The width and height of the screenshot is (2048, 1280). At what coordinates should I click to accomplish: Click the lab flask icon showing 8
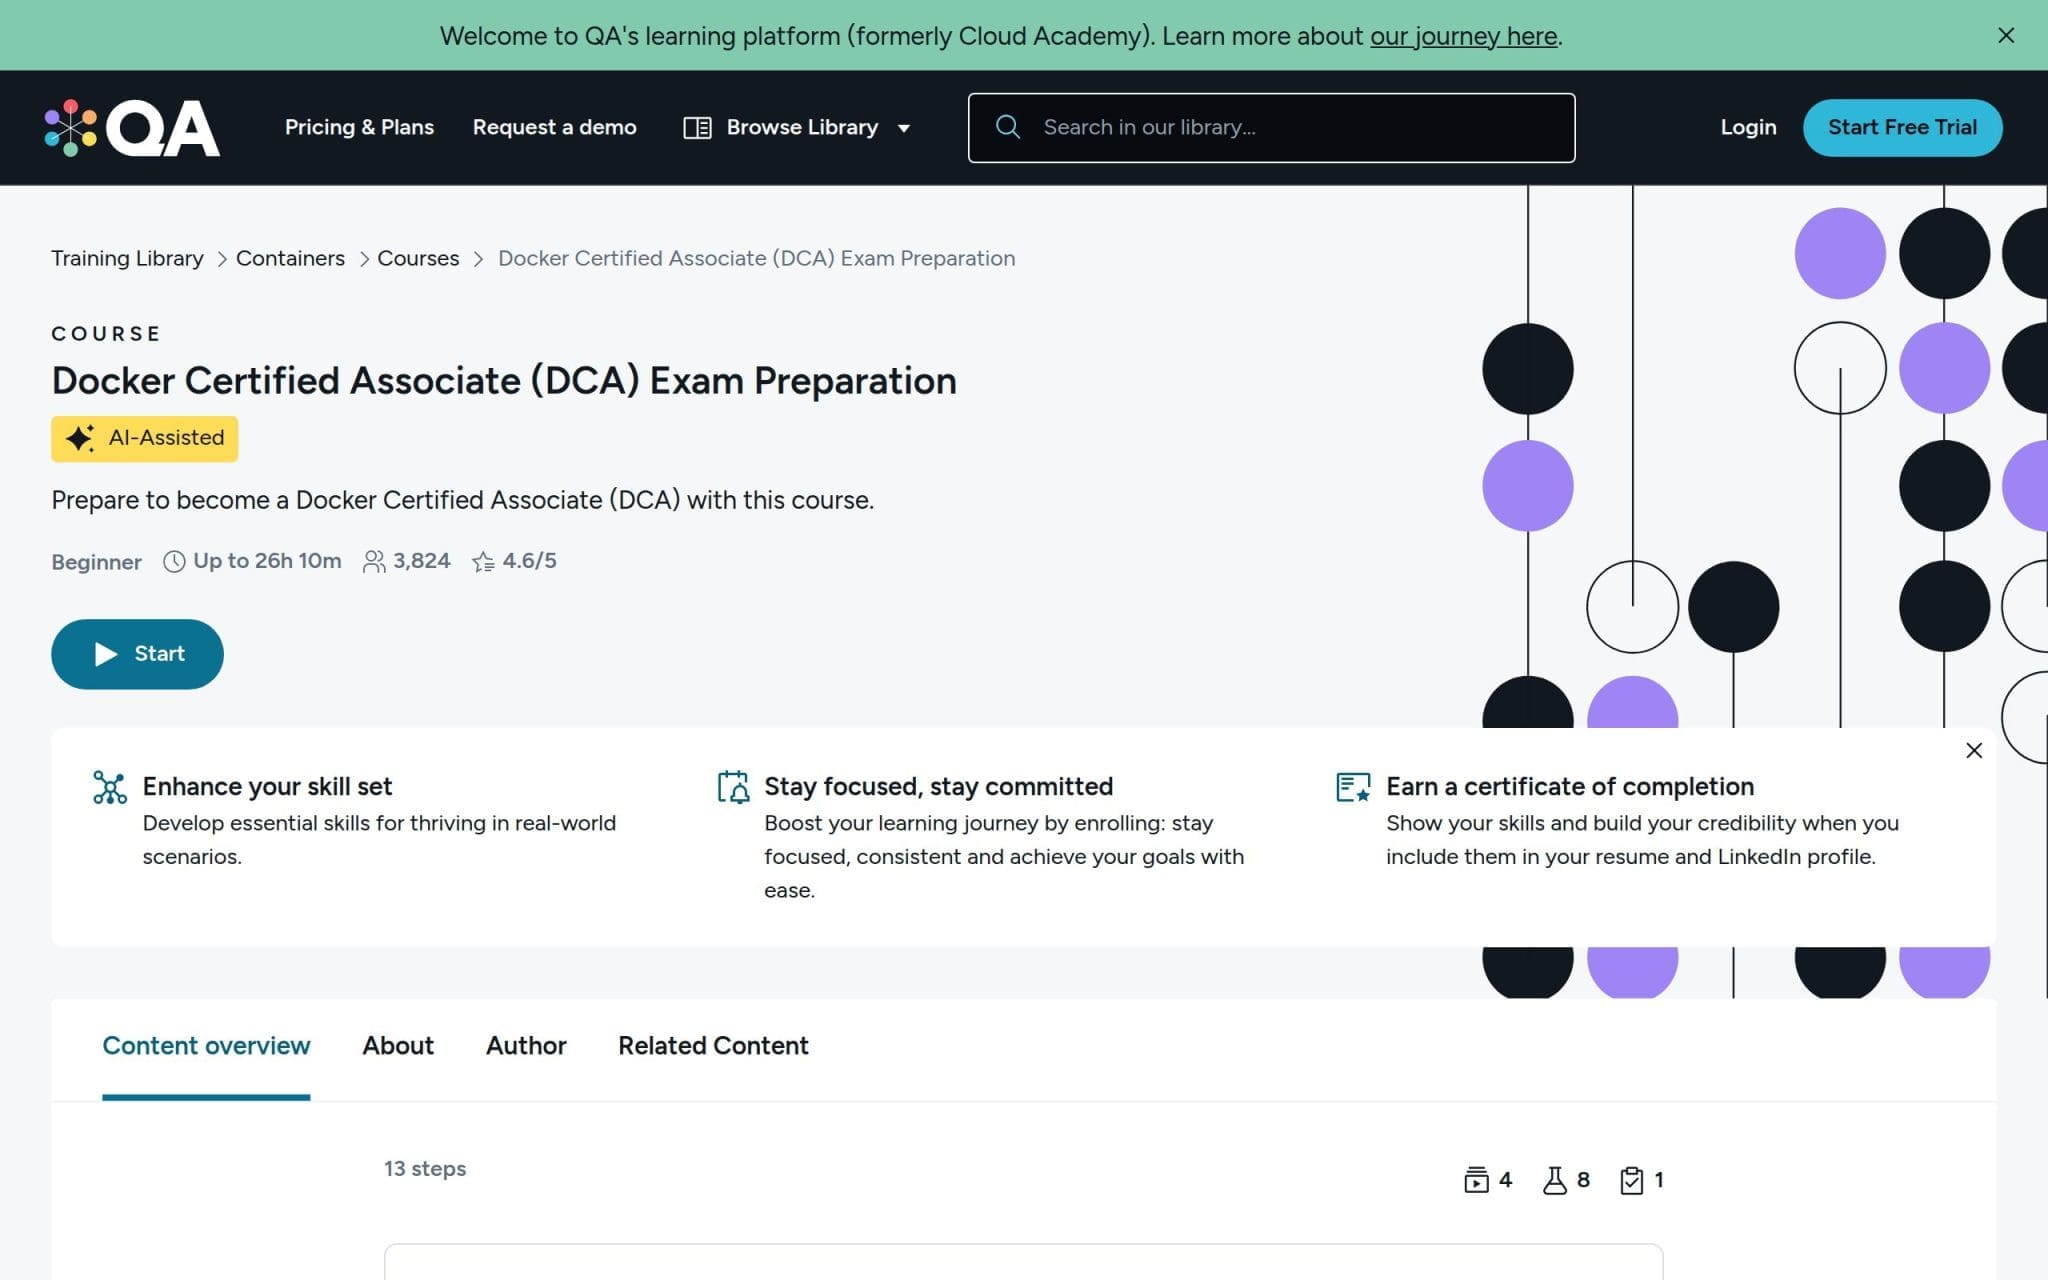pyautogui.click(x=1554, y=1179)
